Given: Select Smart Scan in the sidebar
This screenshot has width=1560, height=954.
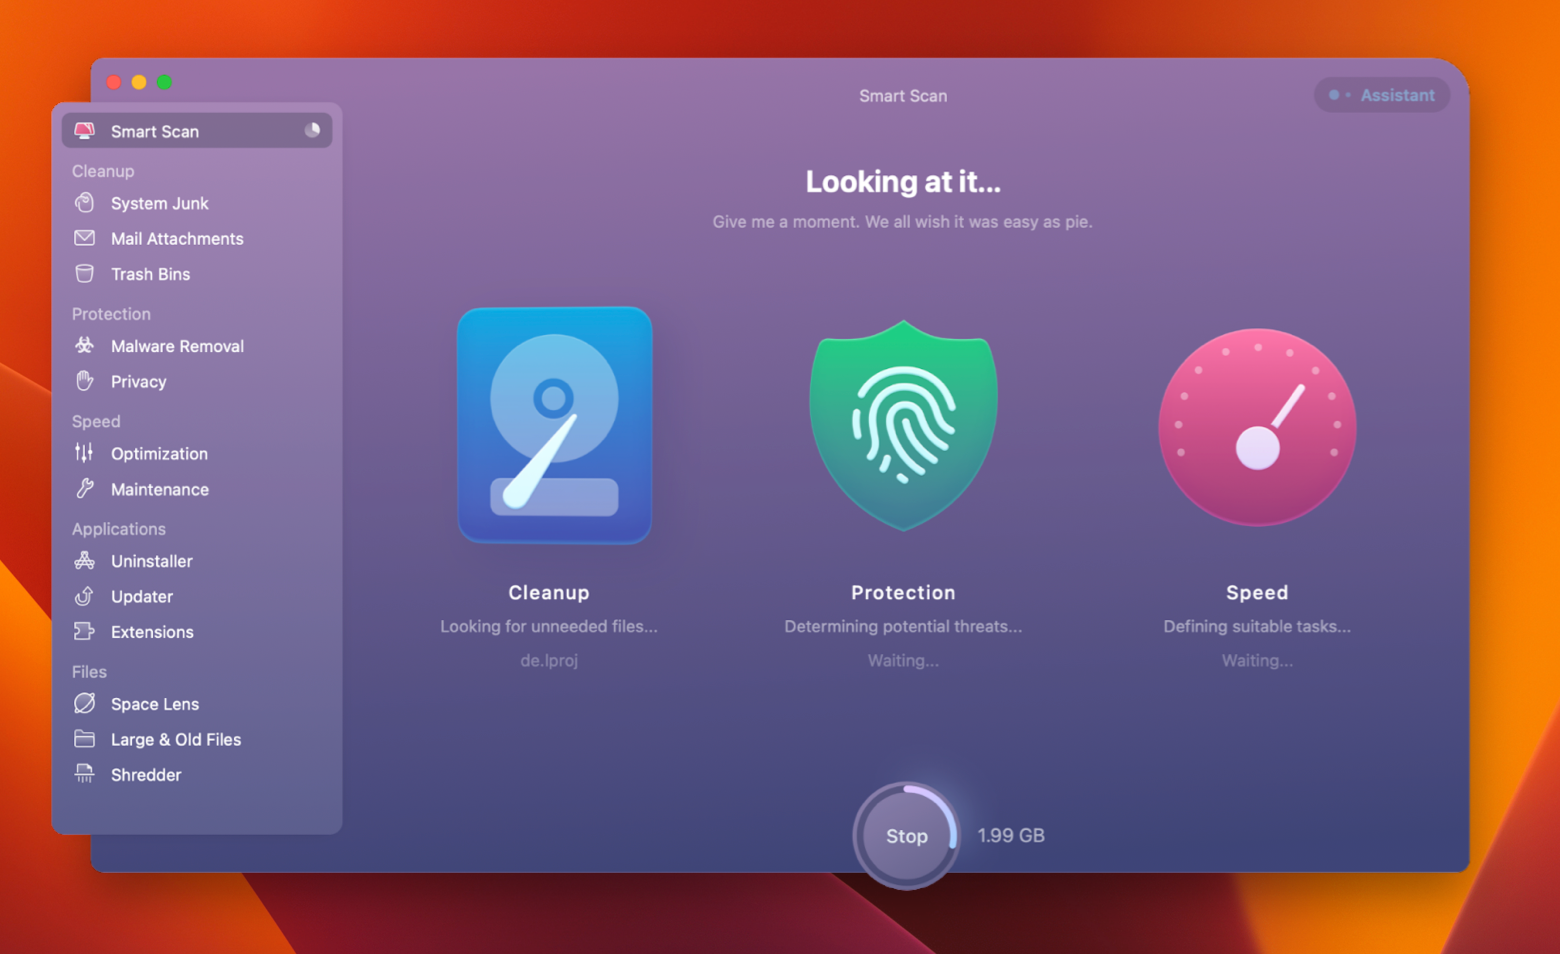Looking at the screenshot, I should (155, 131).
